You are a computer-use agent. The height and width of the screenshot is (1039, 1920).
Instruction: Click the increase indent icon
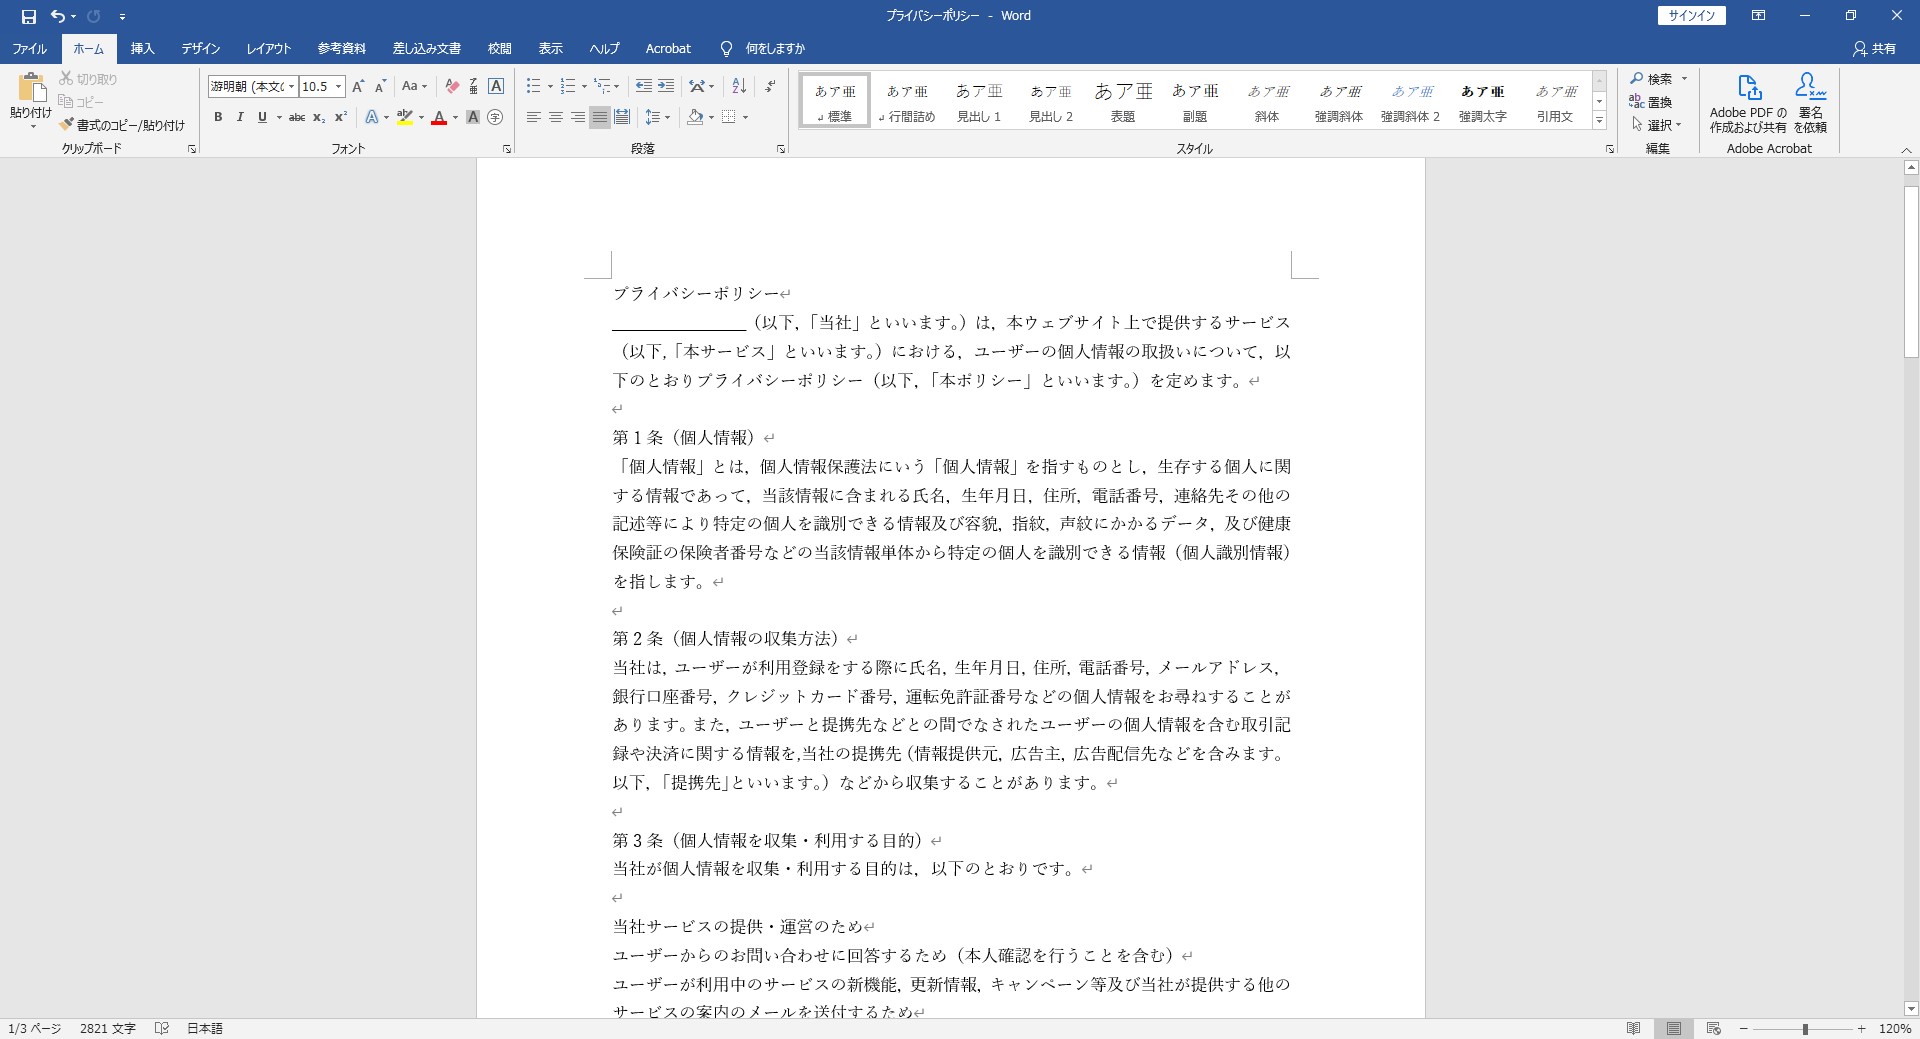click(x=666, y=86)
